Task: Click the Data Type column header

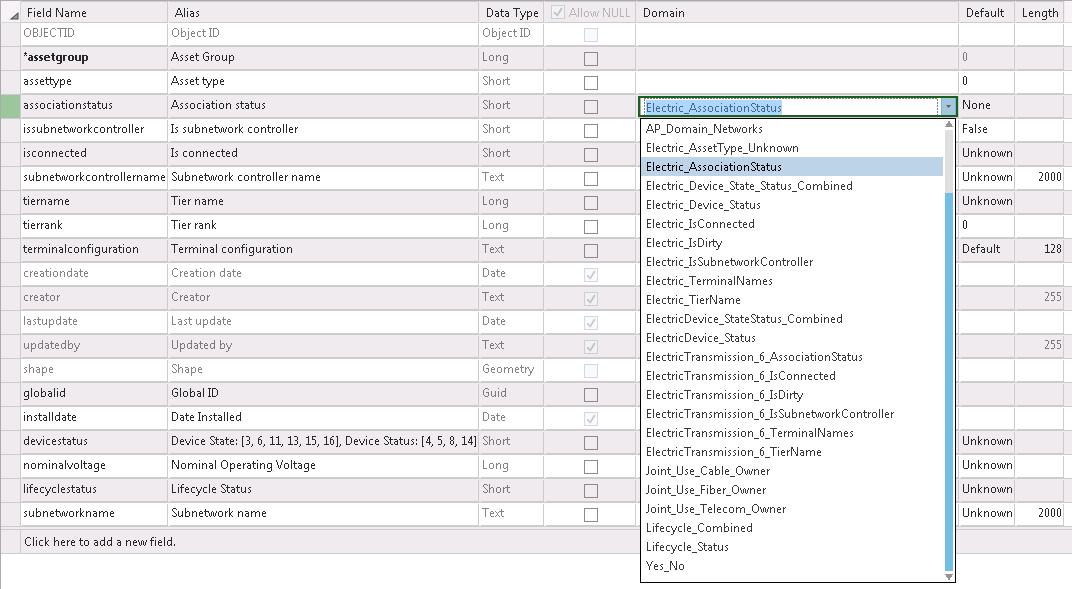Action: (511, 12)
